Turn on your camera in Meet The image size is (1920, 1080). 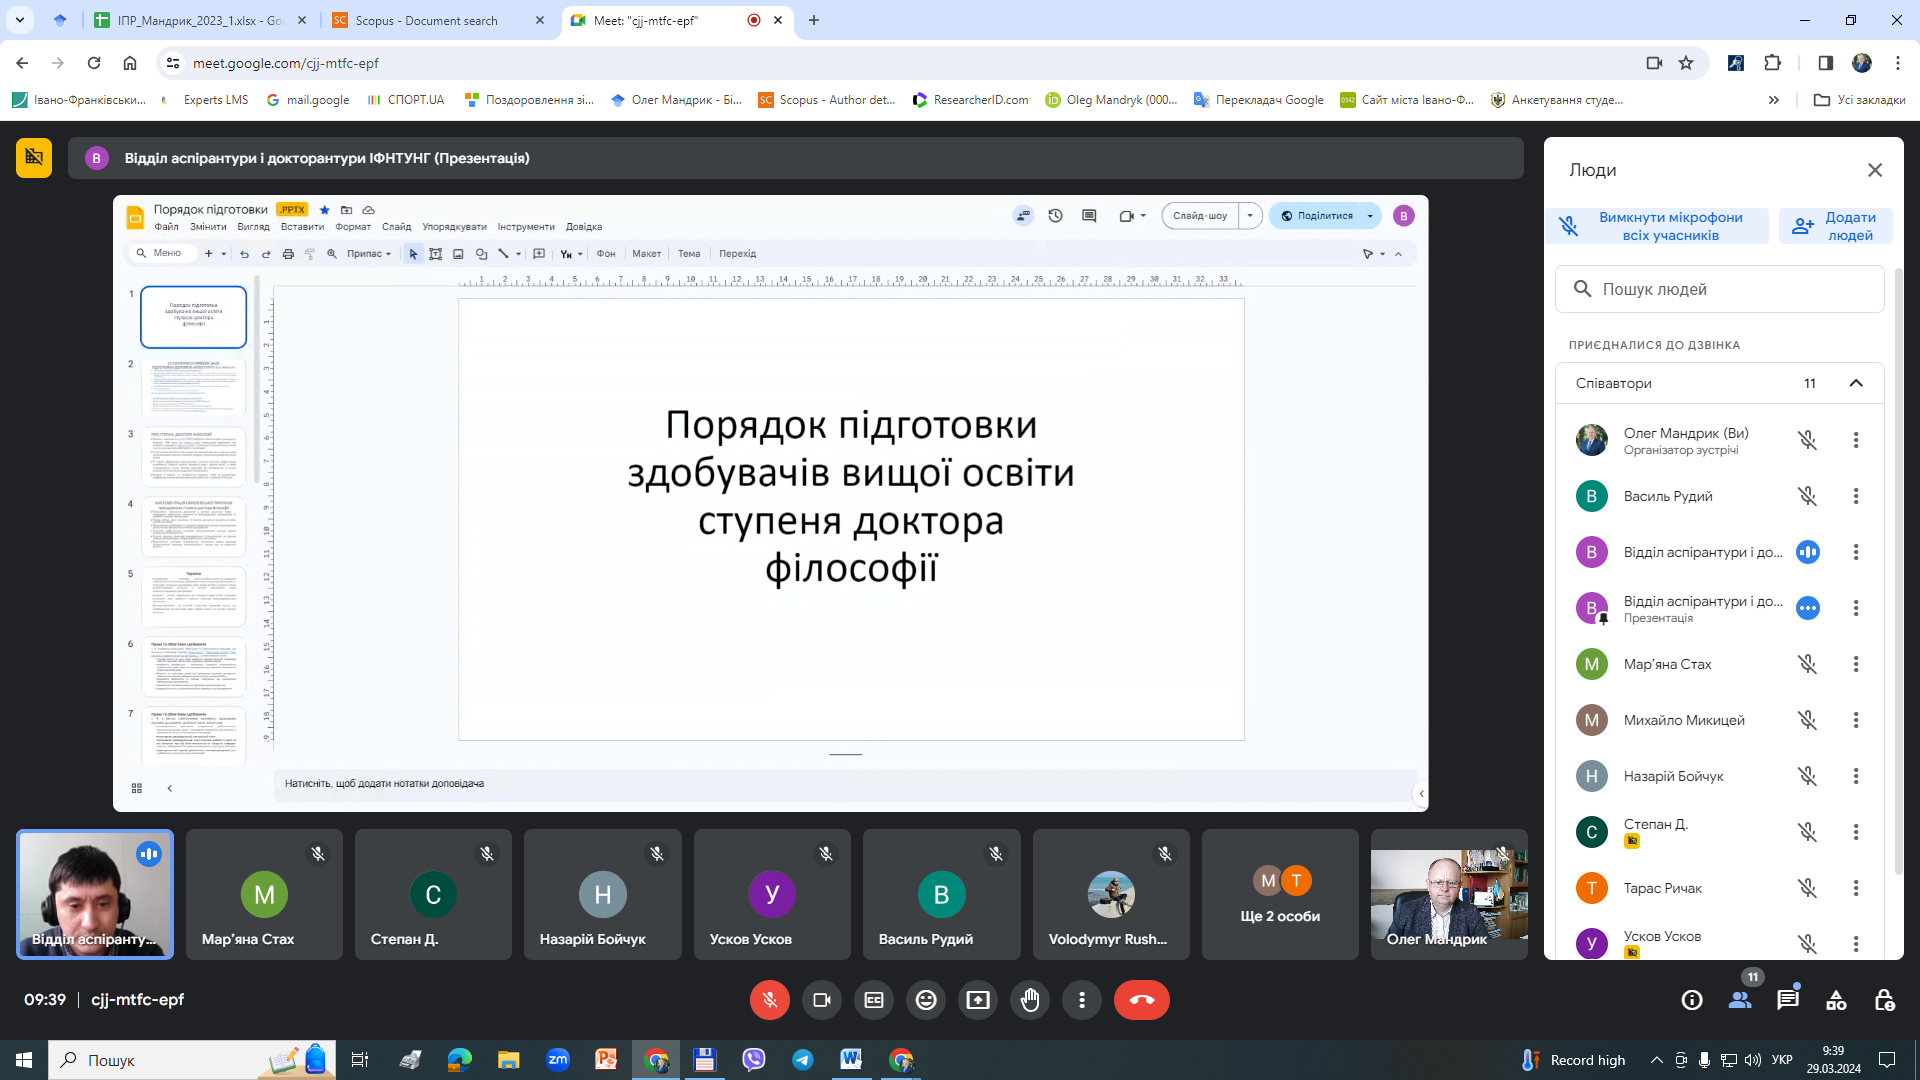822,999
